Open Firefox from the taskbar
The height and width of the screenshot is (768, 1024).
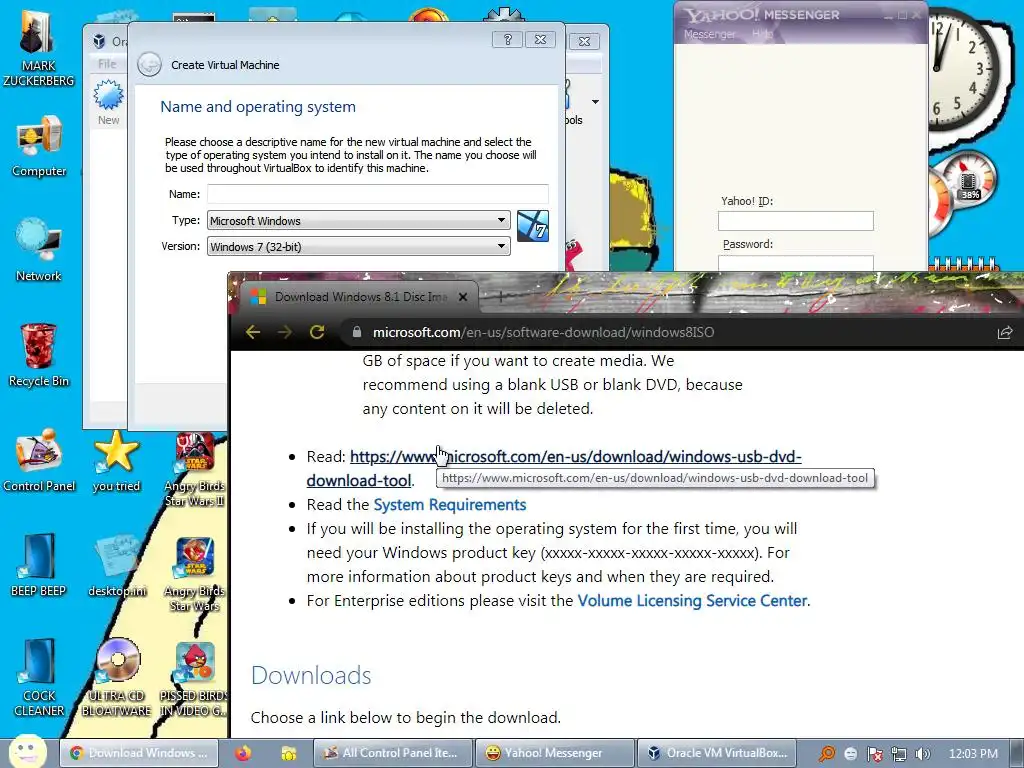tap(243, 753)
